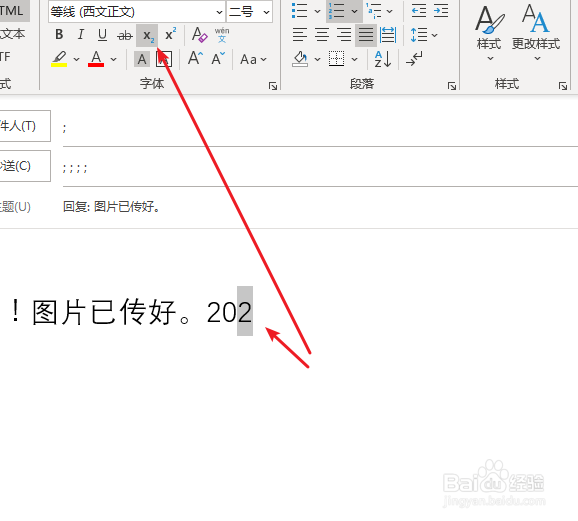Apply distributed alignment
Viewport: 578px width, 521px height.
click(x=388, y=35)
